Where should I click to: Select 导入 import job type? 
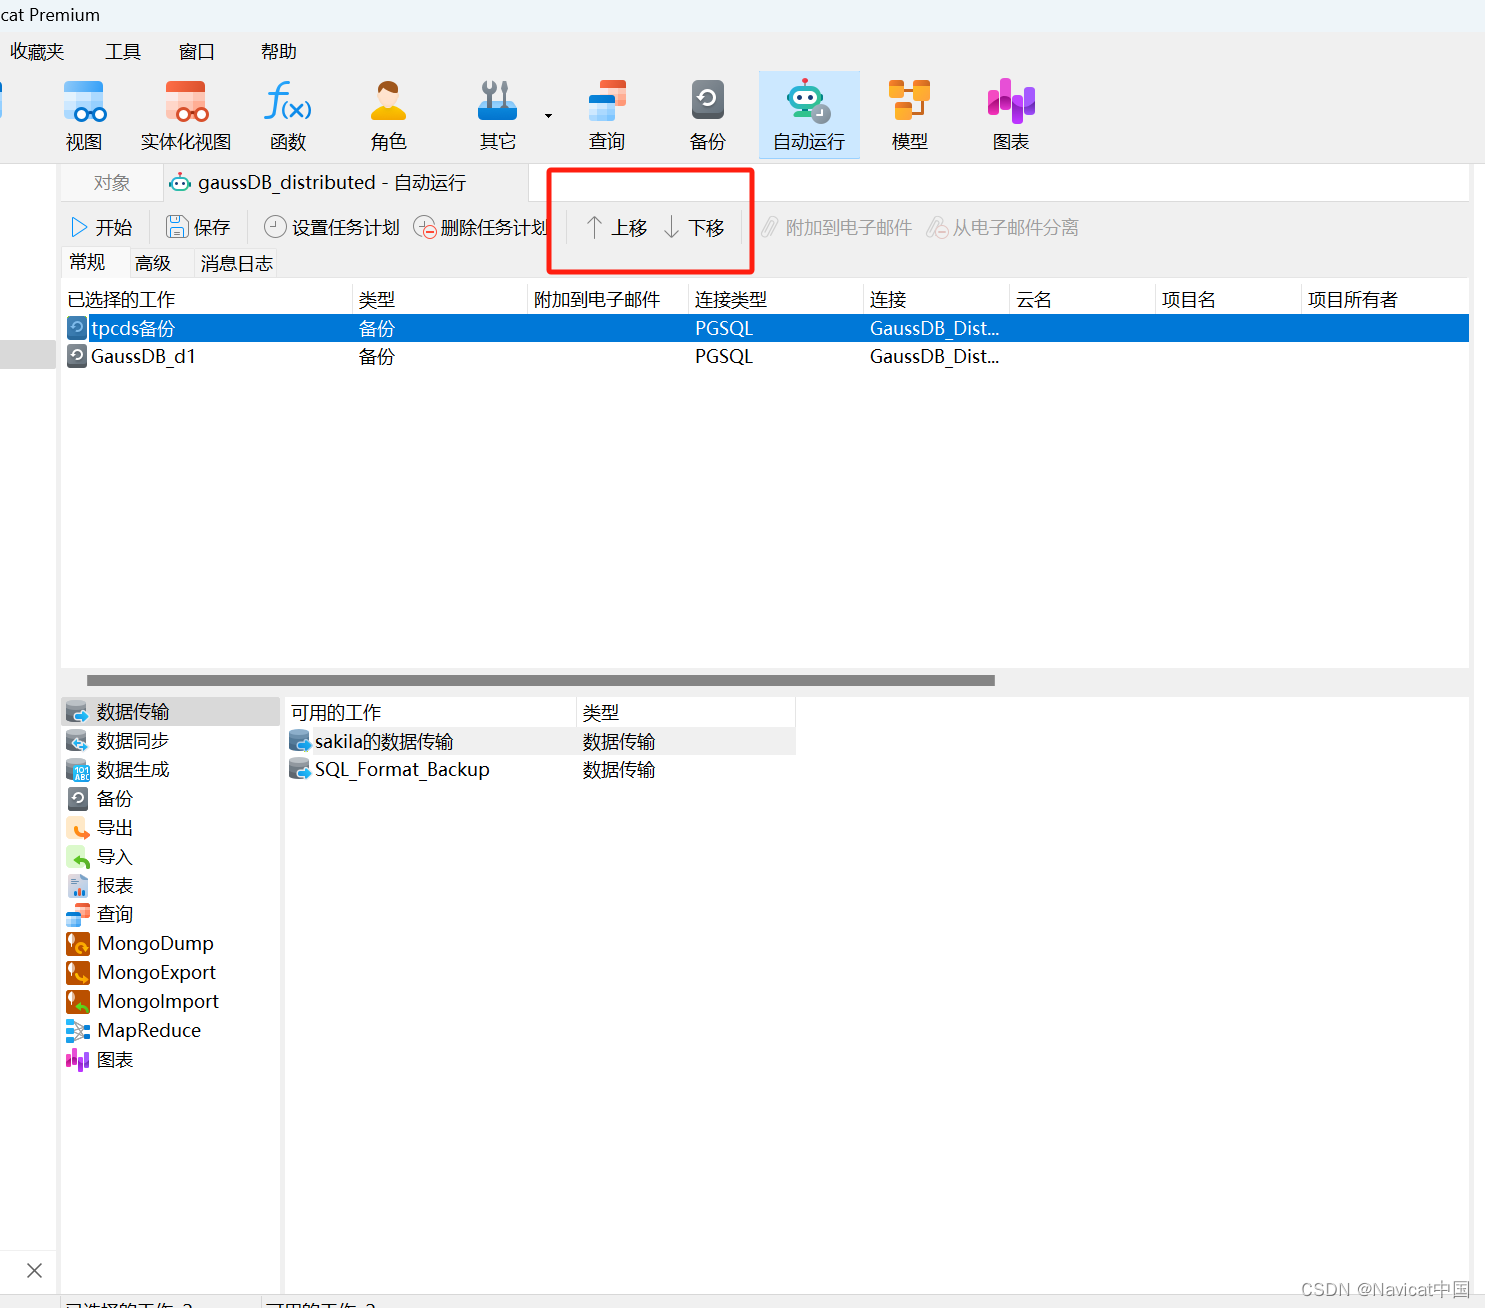(170, 856)
